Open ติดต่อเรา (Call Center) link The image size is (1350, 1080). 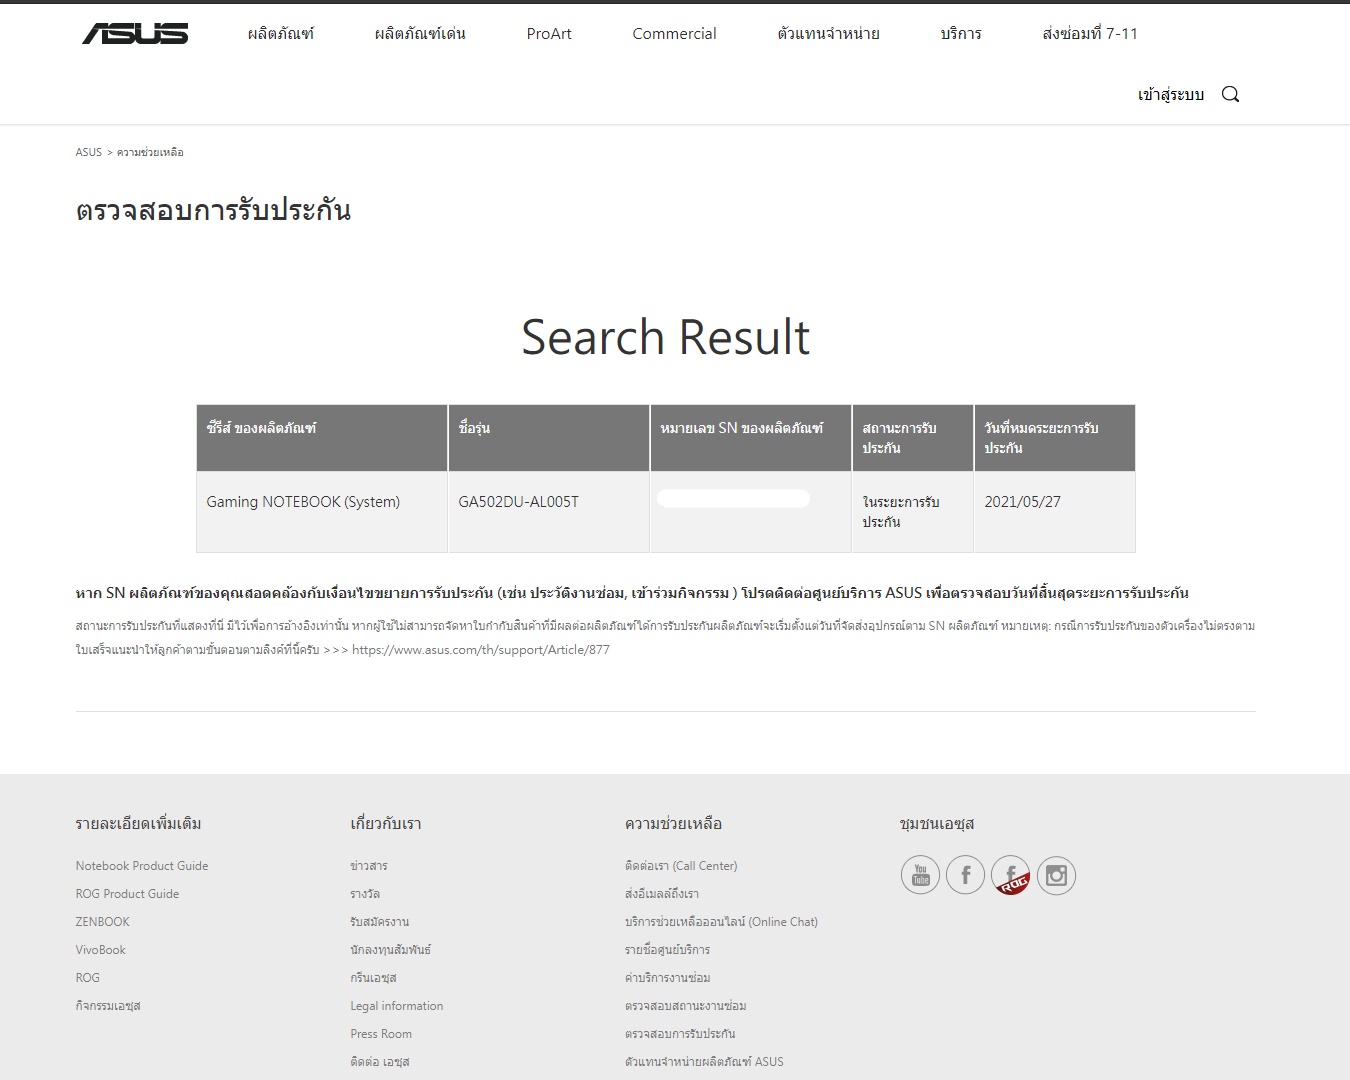pos(681,866)
